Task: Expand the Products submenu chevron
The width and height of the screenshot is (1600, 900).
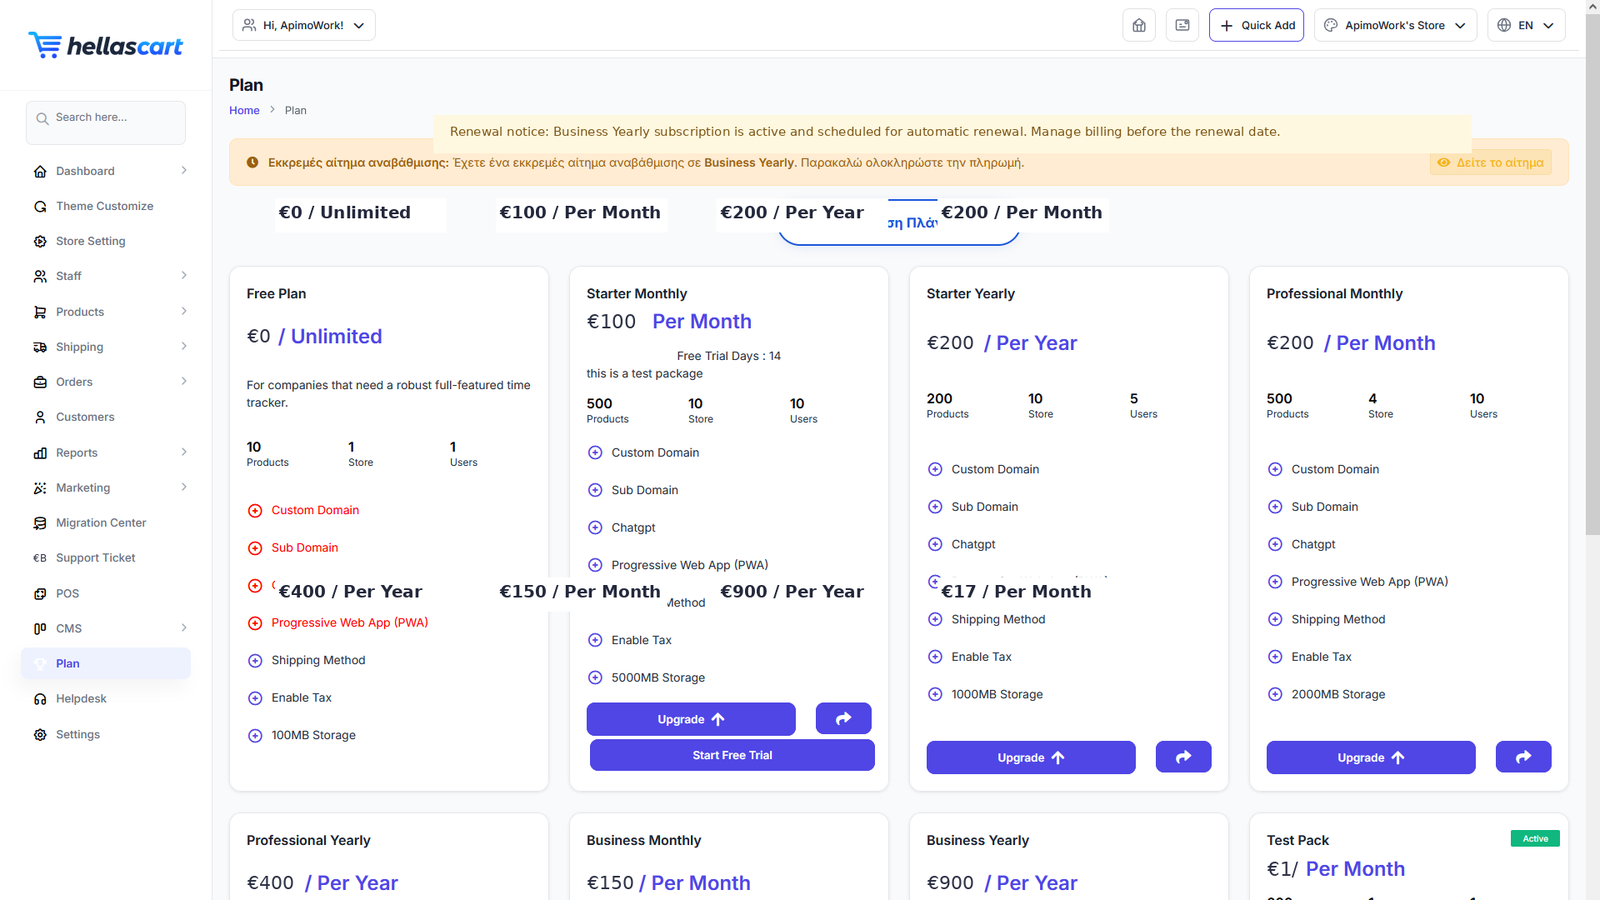Action: [184, 312]
